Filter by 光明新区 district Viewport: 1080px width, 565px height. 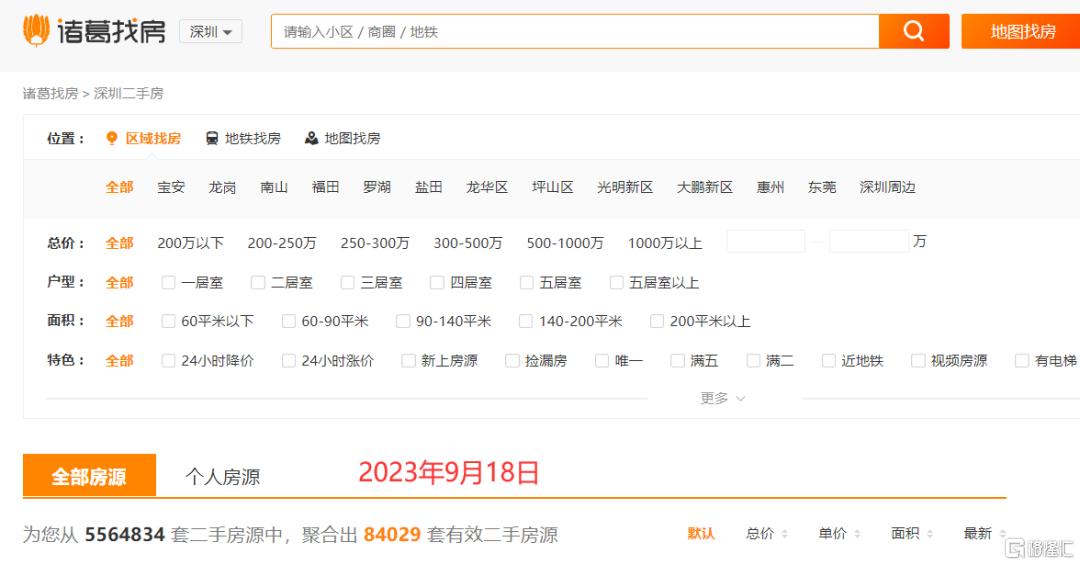[x=625, y=187]
